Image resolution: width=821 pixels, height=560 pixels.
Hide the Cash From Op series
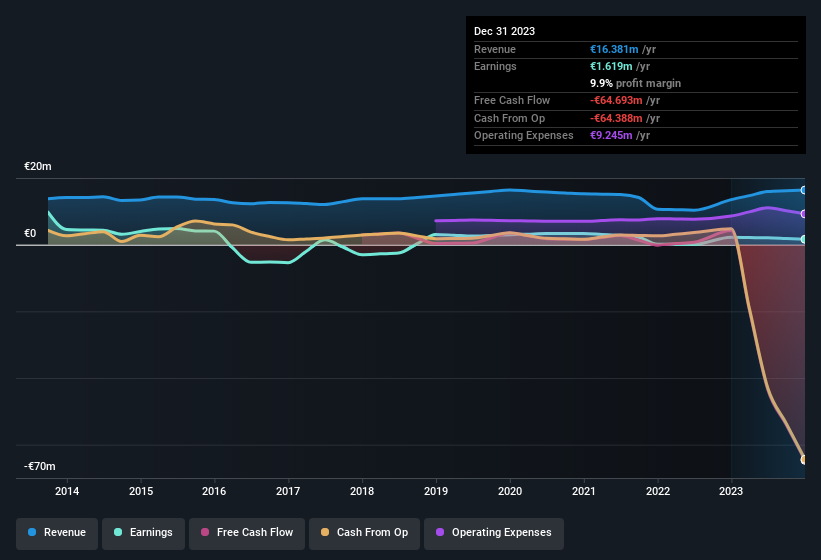(x=364, y=533)
